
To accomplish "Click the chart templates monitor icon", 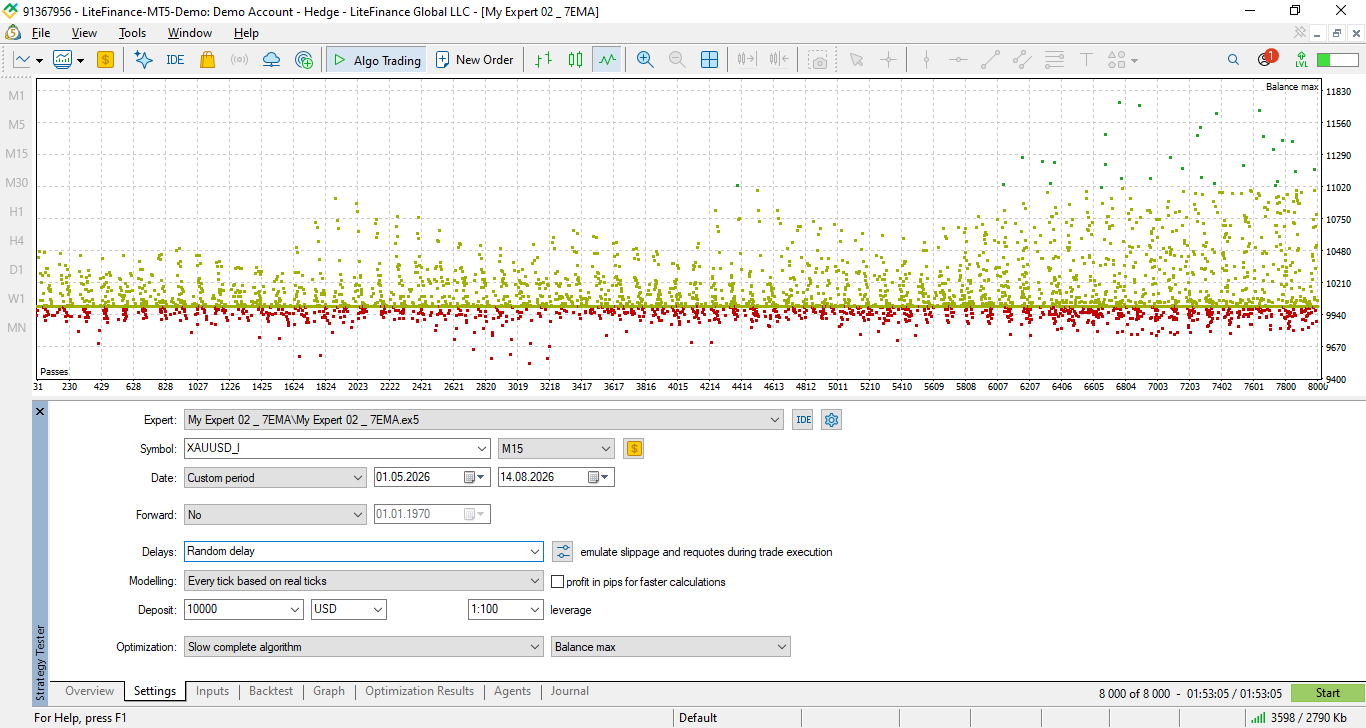I will tap(69, 60).
